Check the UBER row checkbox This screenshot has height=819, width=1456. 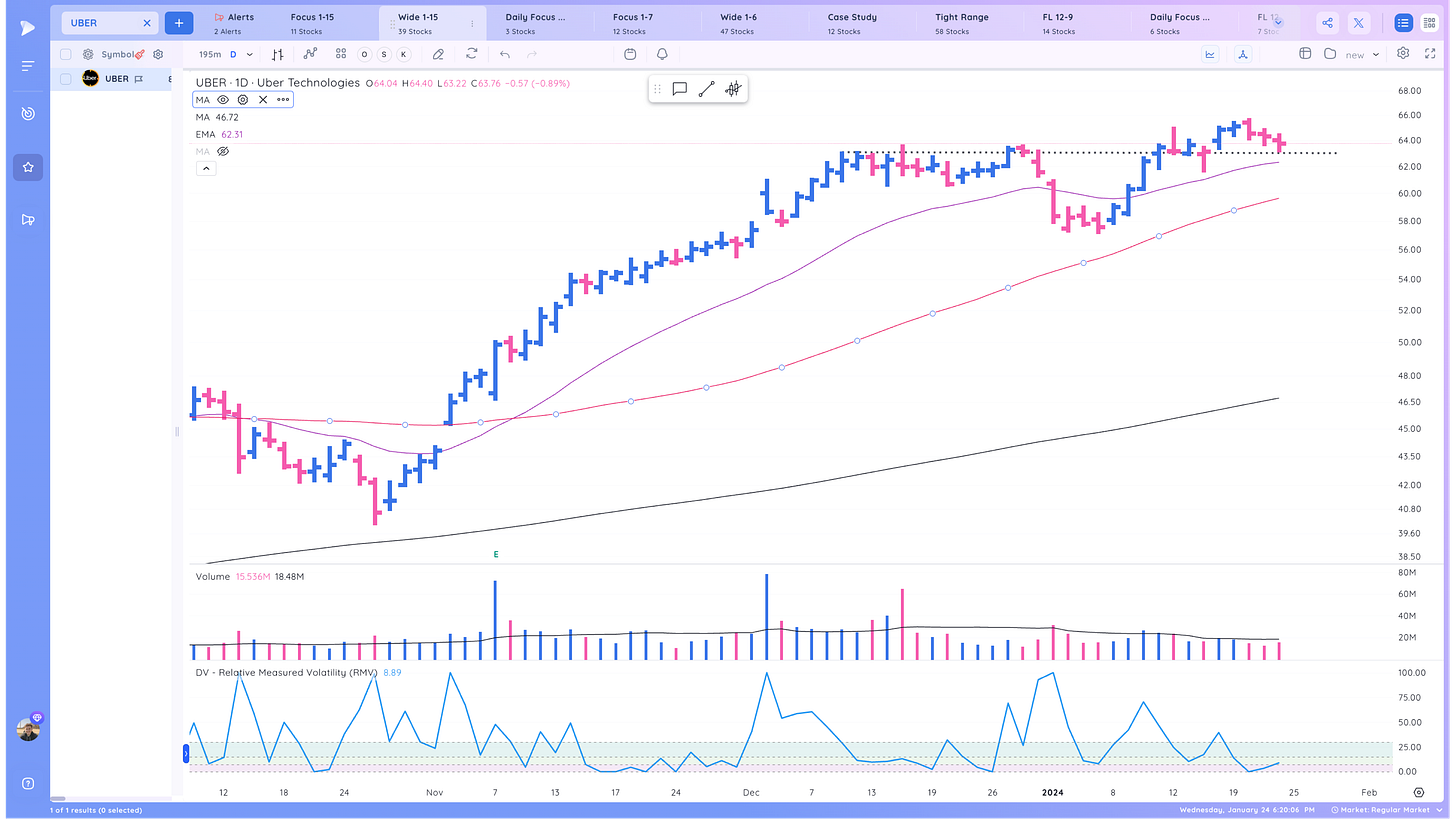pyautogui.click(x=65, y=78)
